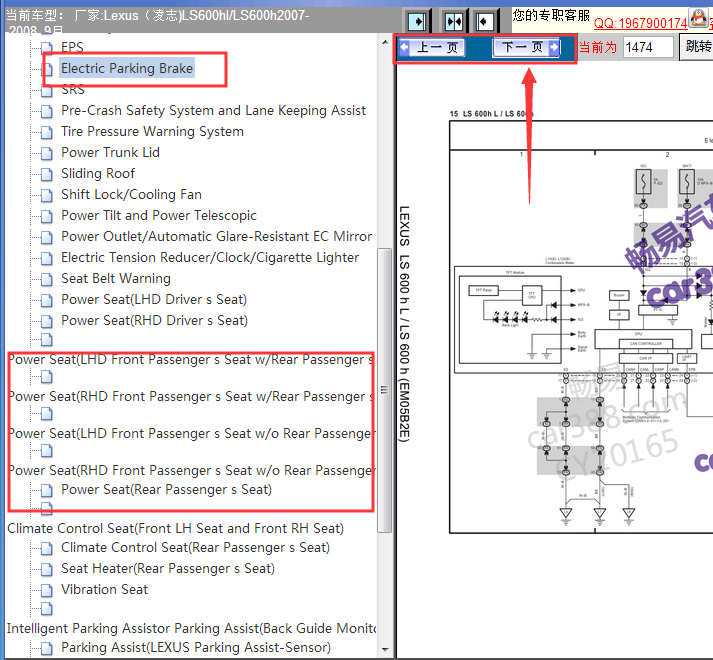Click the split-center panel layout icon
This screenshot has height=660, width=713.
click(453, 21)
